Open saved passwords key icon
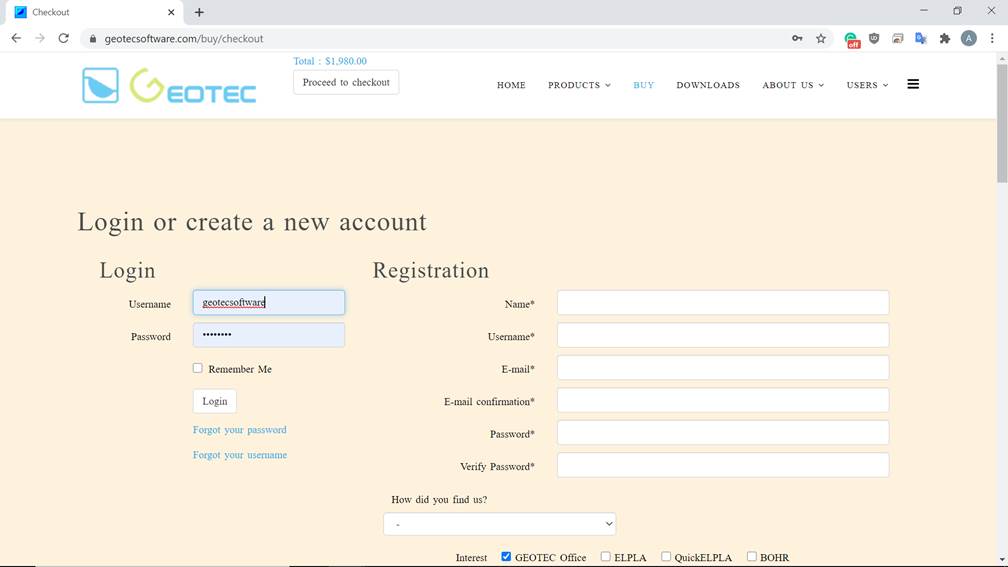 click(x=797, y=39)
